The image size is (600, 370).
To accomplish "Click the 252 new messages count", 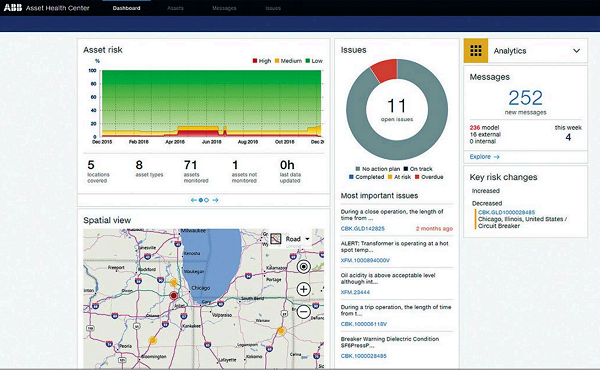I will pos(525,98).
